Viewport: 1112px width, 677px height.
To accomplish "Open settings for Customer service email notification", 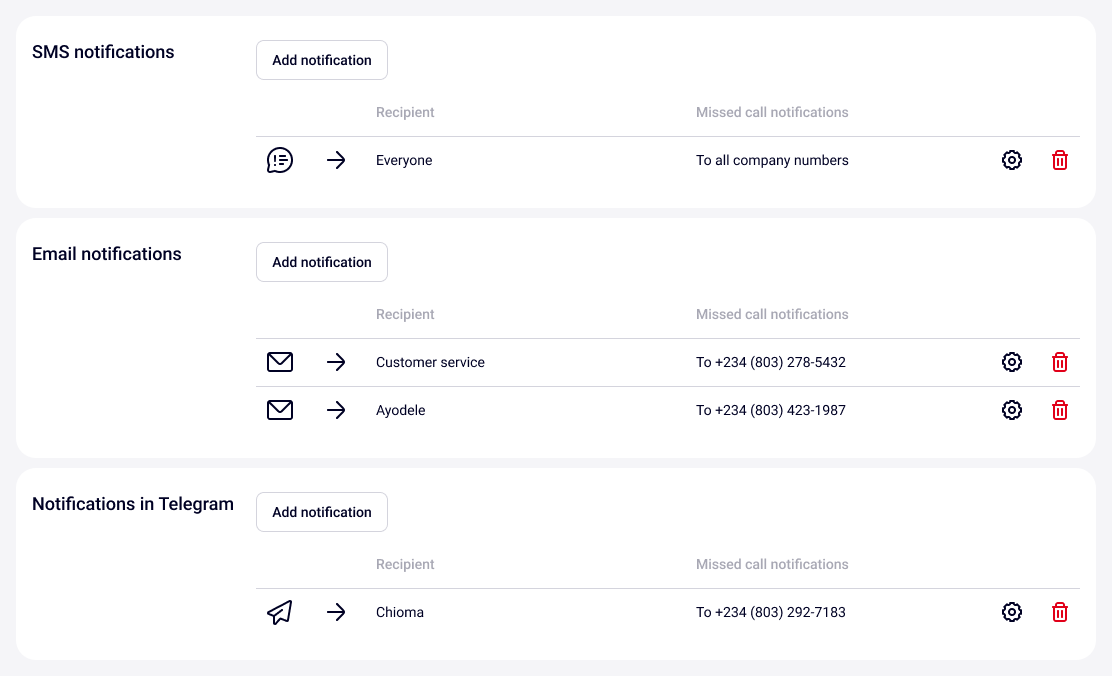I will (x=1012, y=362).
